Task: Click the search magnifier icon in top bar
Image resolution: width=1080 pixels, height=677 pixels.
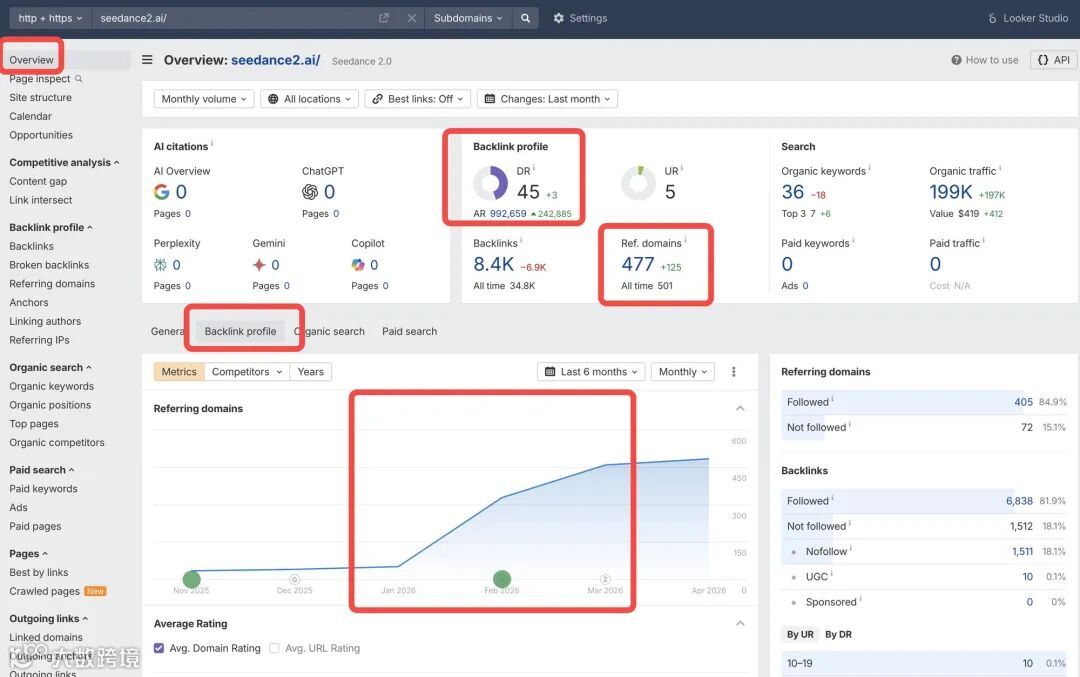Action: [x=526, y=19]
